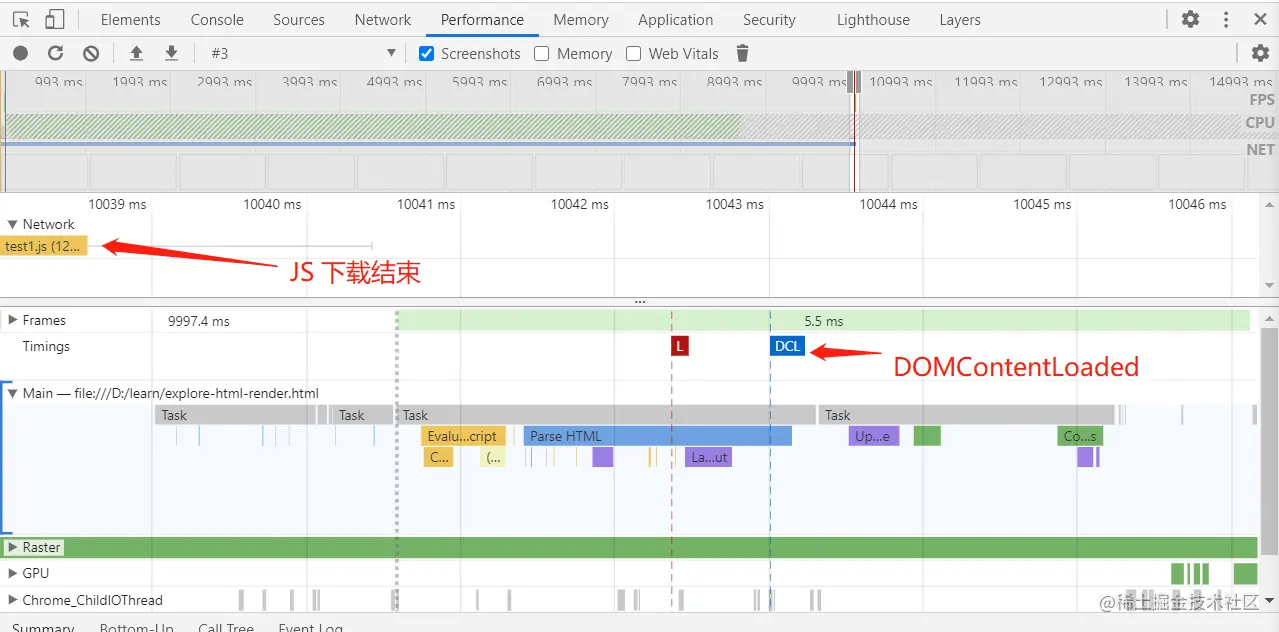Expand the Raster track

coord(13,547)
